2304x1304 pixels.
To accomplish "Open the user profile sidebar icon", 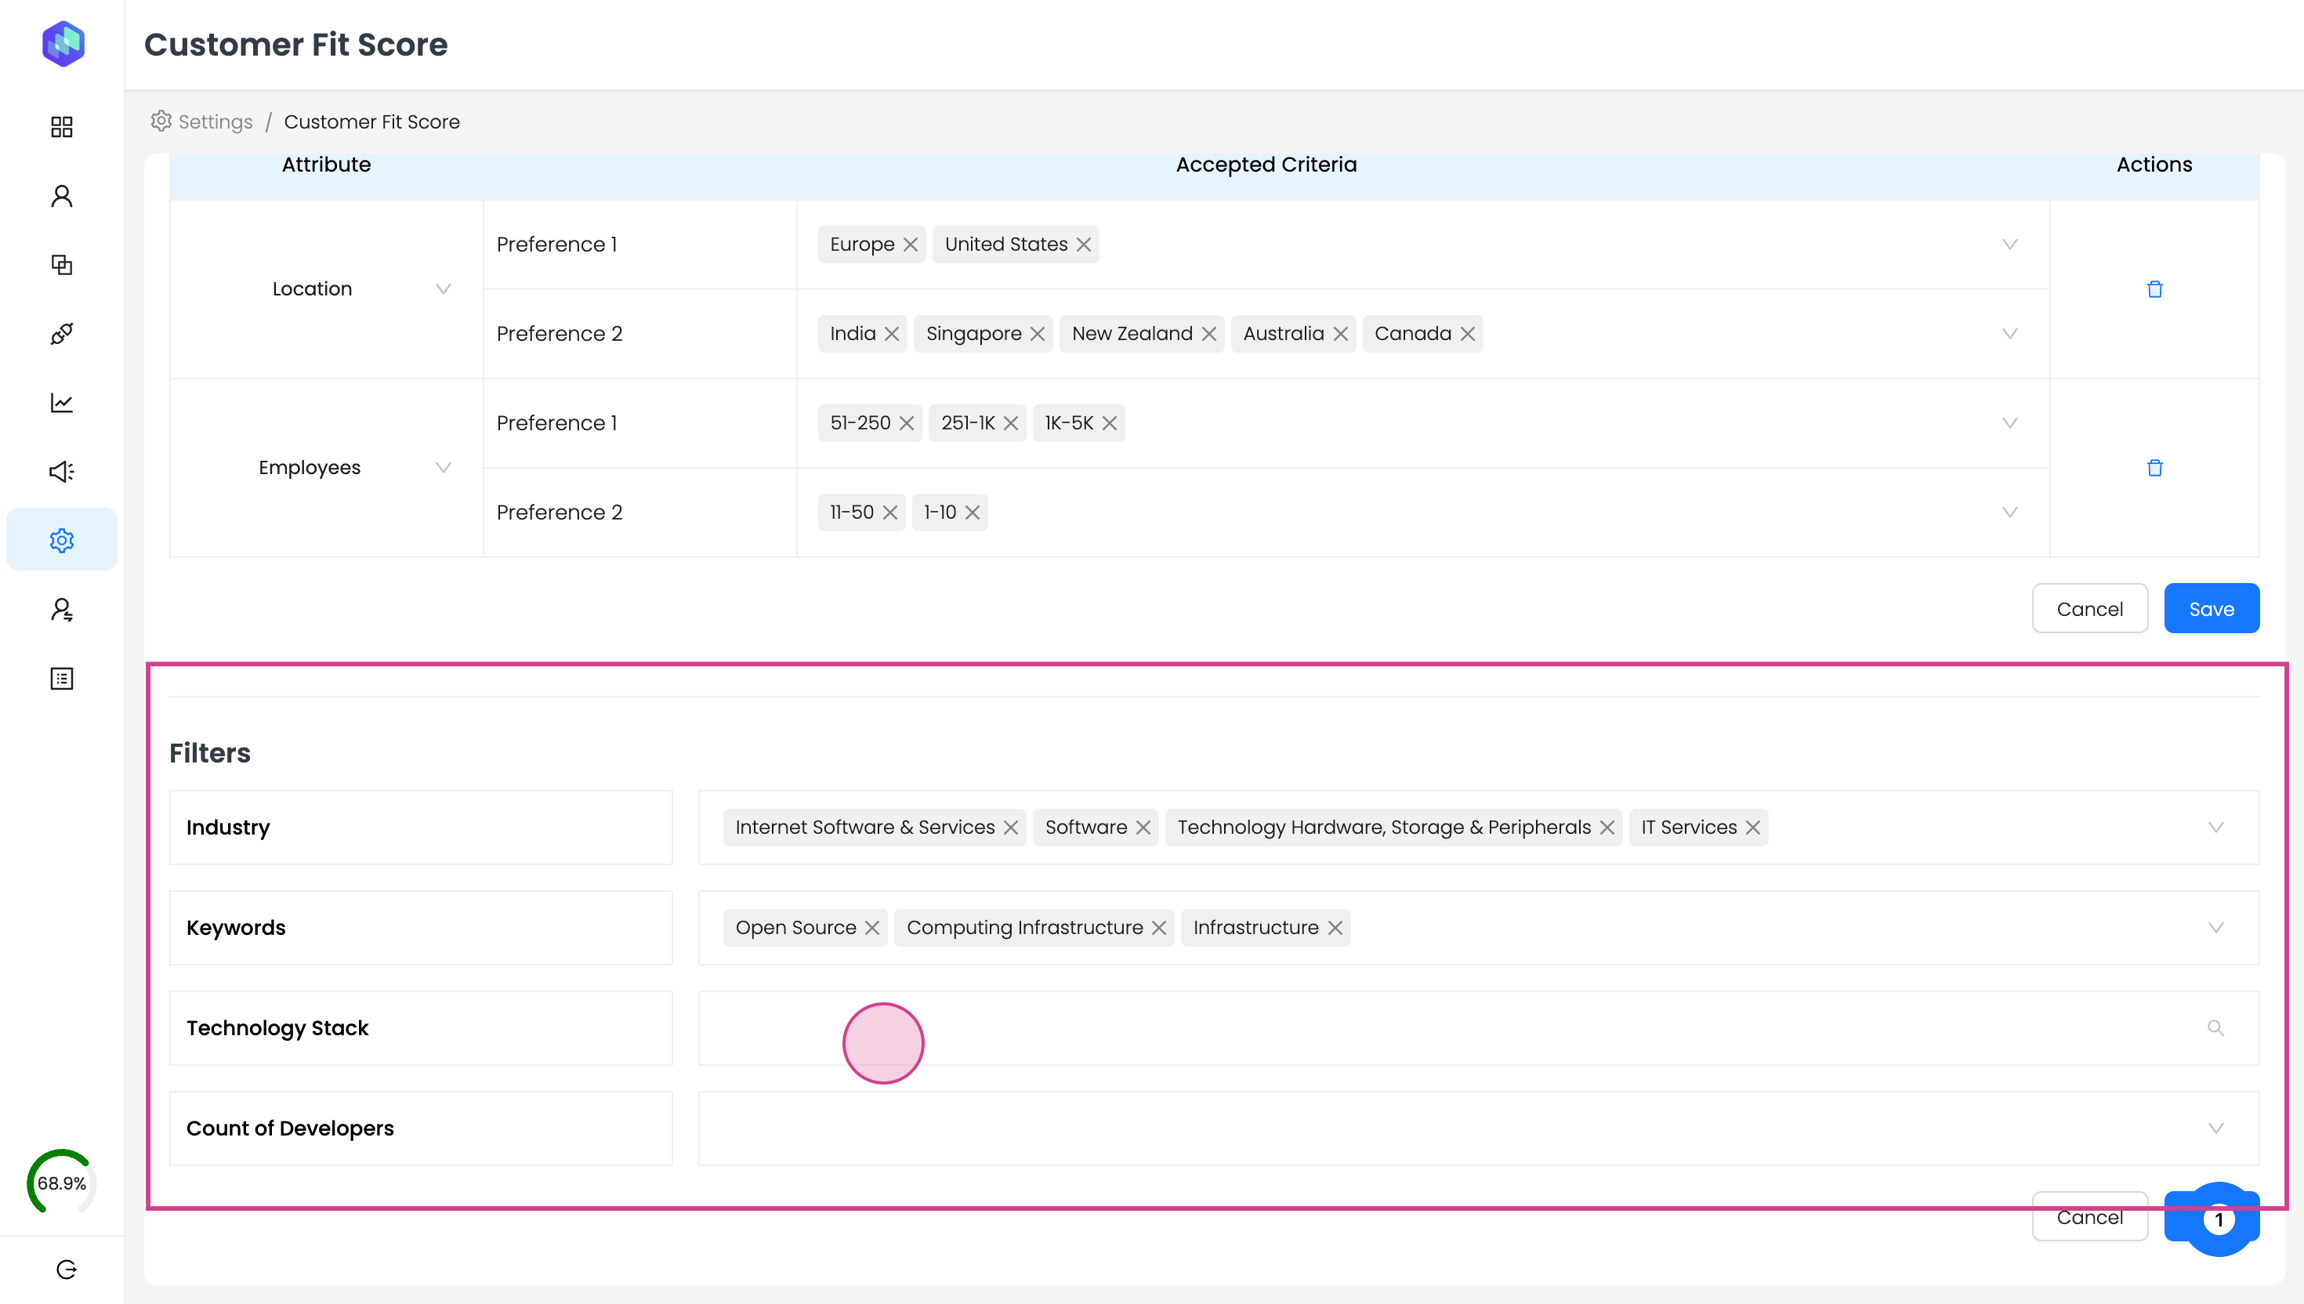I will click(x=62, y=196).
